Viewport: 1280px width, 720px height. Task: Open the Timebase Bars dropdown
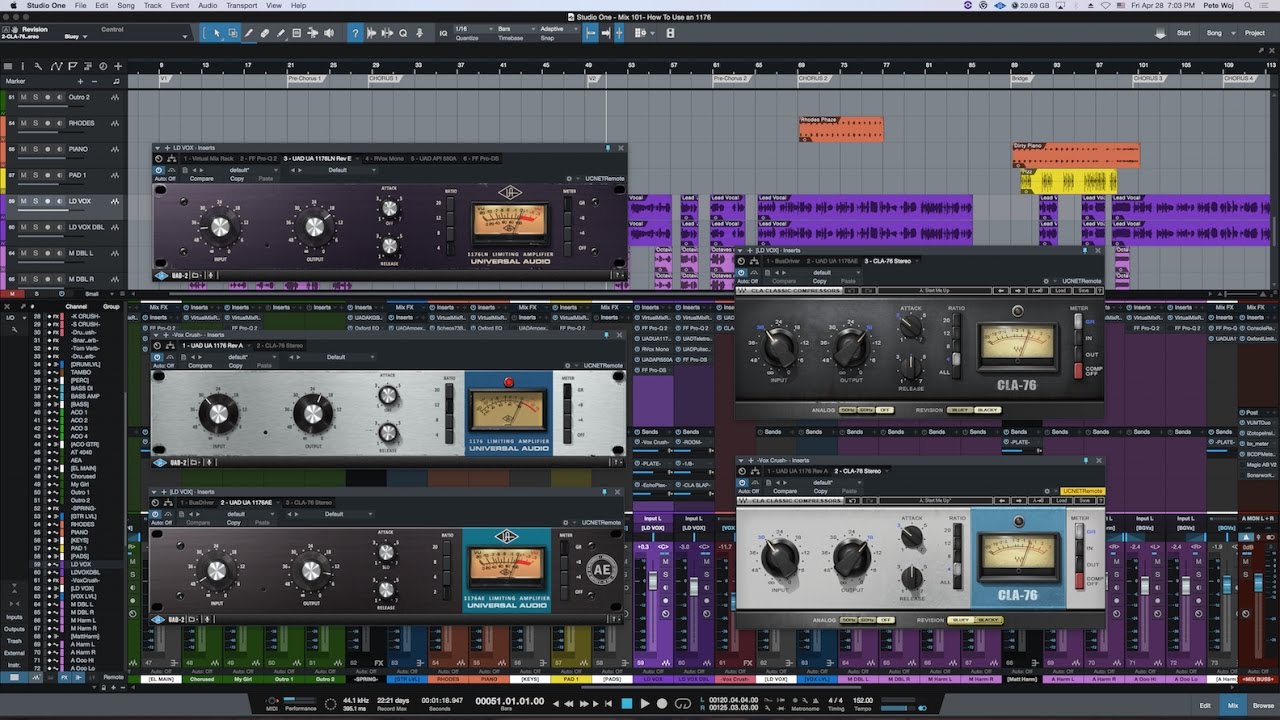(x=515, y=29)
